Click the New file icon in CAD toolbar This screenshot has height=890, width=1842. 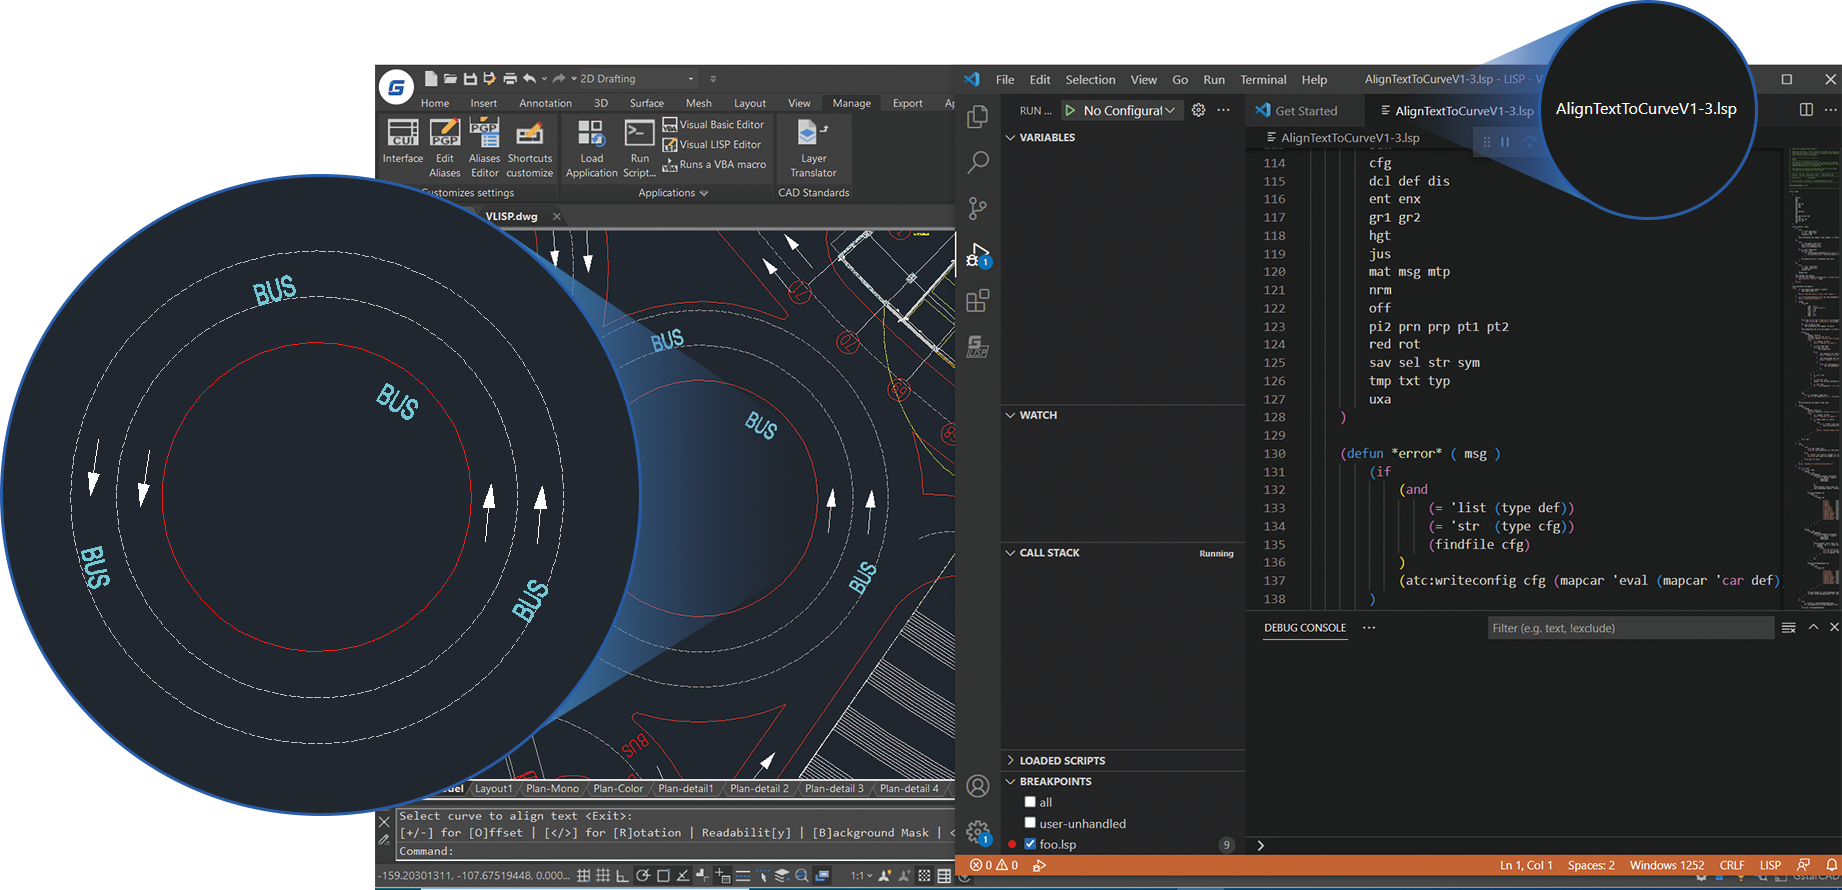(431, 78)
